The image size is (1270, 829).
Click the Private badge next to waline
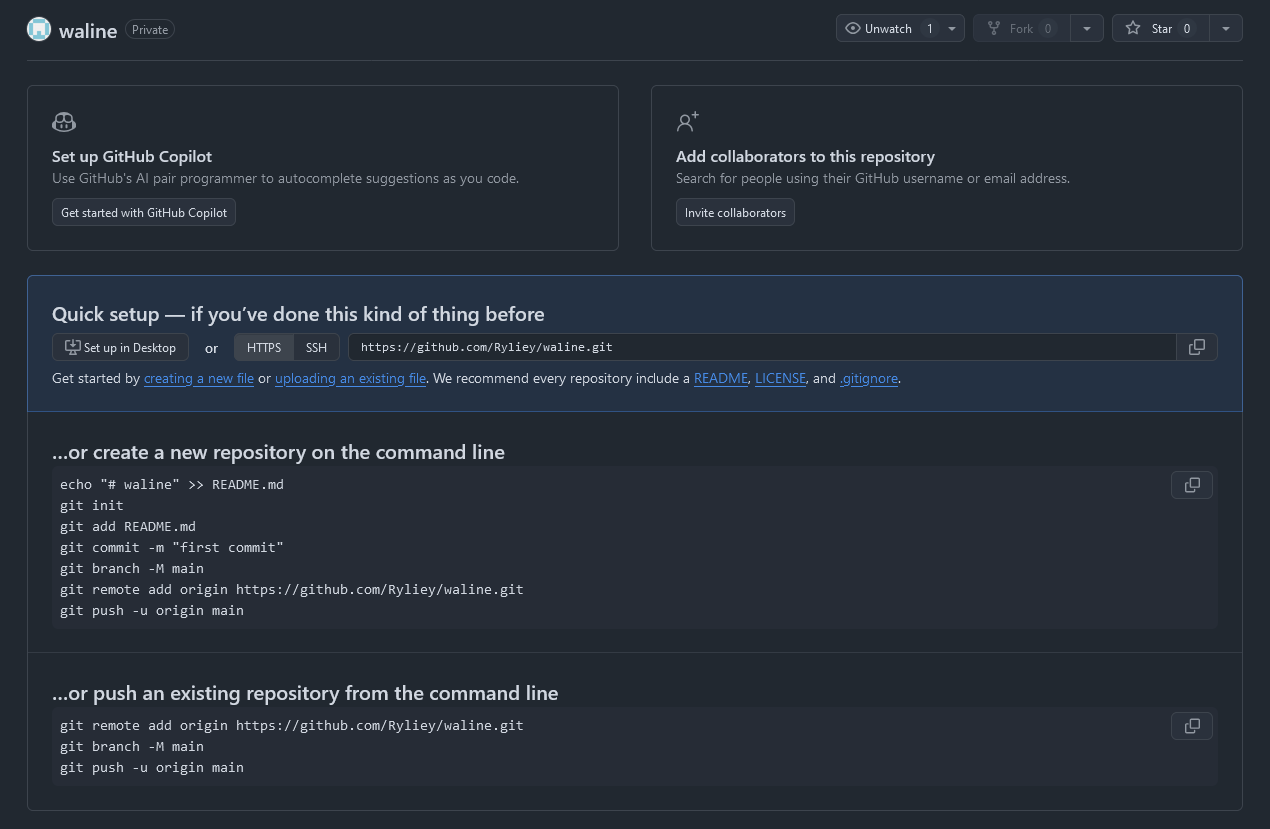(149, 29)
